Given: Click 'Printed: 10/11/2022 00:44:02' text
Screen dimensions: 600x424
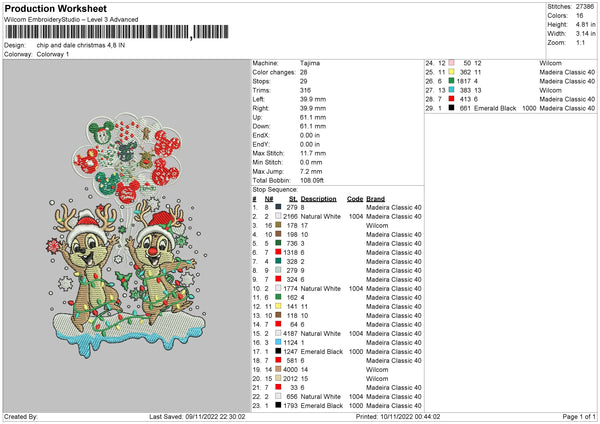Looking at the screenshot, I should (398, 416).
